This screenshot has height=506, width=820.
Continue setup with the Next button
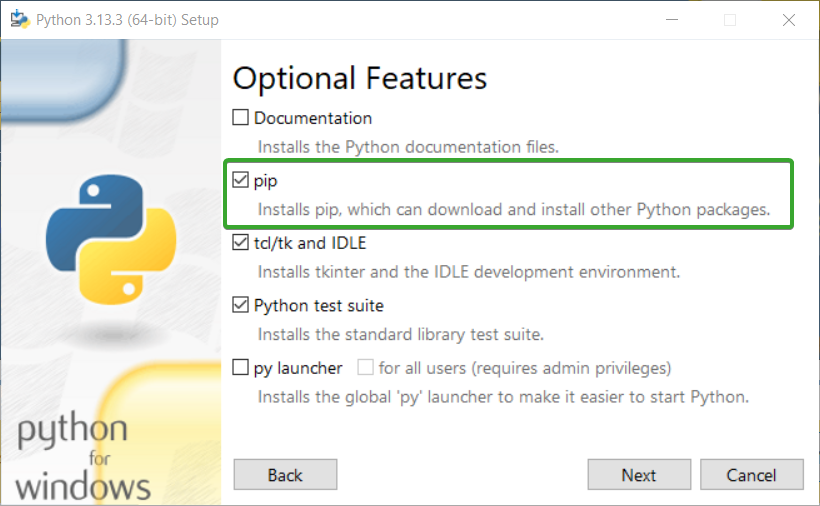pos(639,475)
